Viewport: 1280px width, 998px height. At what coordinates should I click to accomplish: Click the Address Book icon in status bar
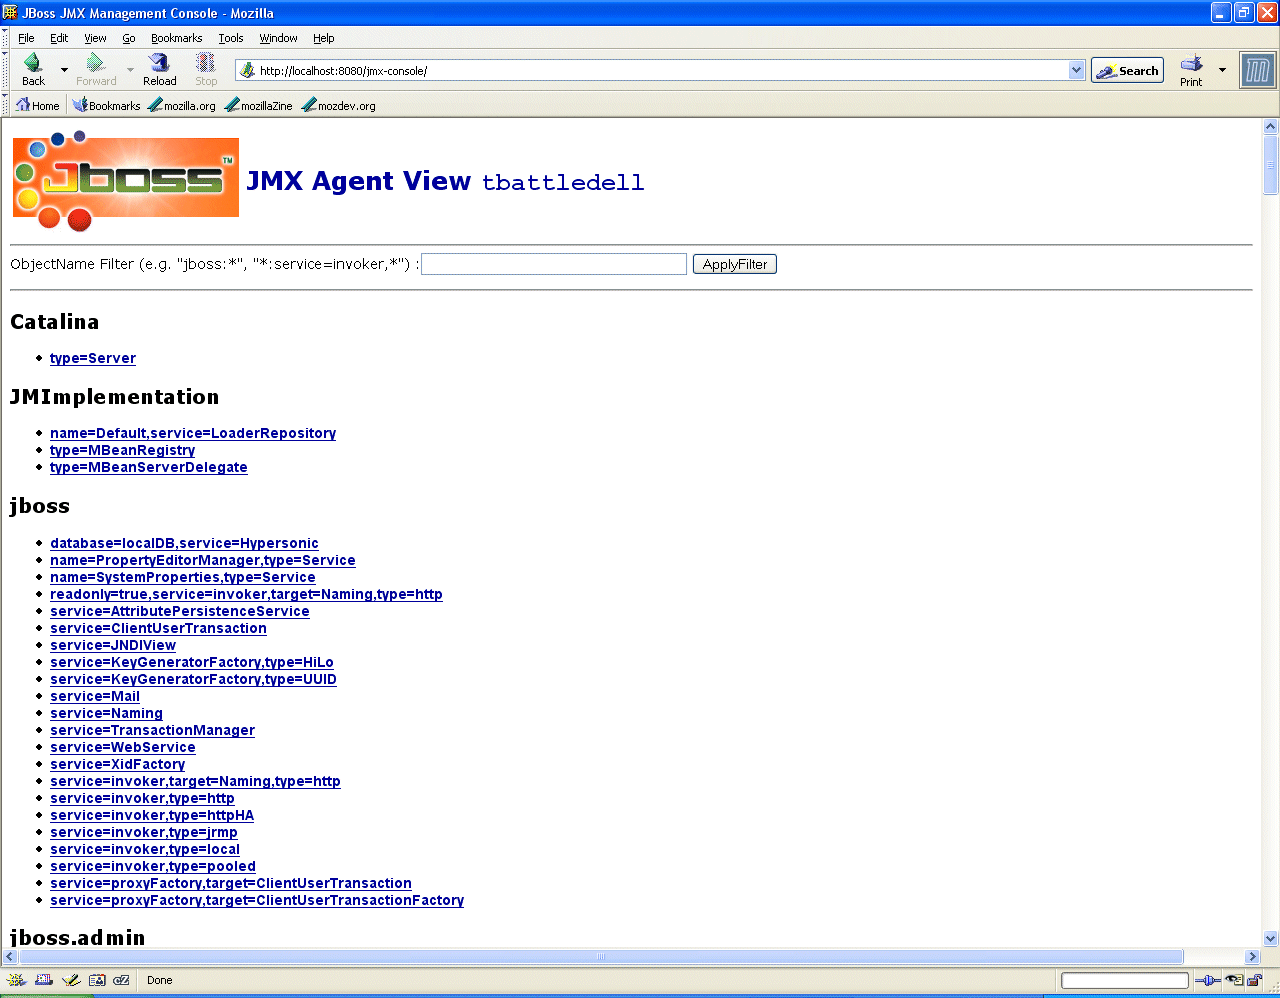click(x=96, y=980)
